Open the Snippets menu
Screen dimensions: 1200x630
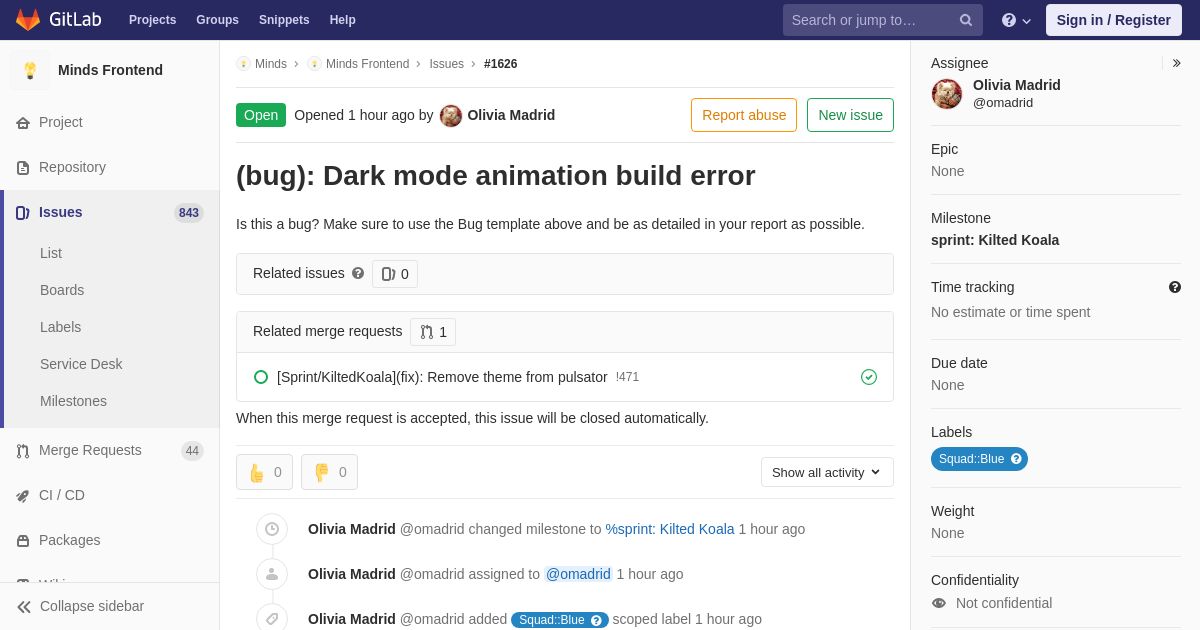click(284, 20)
